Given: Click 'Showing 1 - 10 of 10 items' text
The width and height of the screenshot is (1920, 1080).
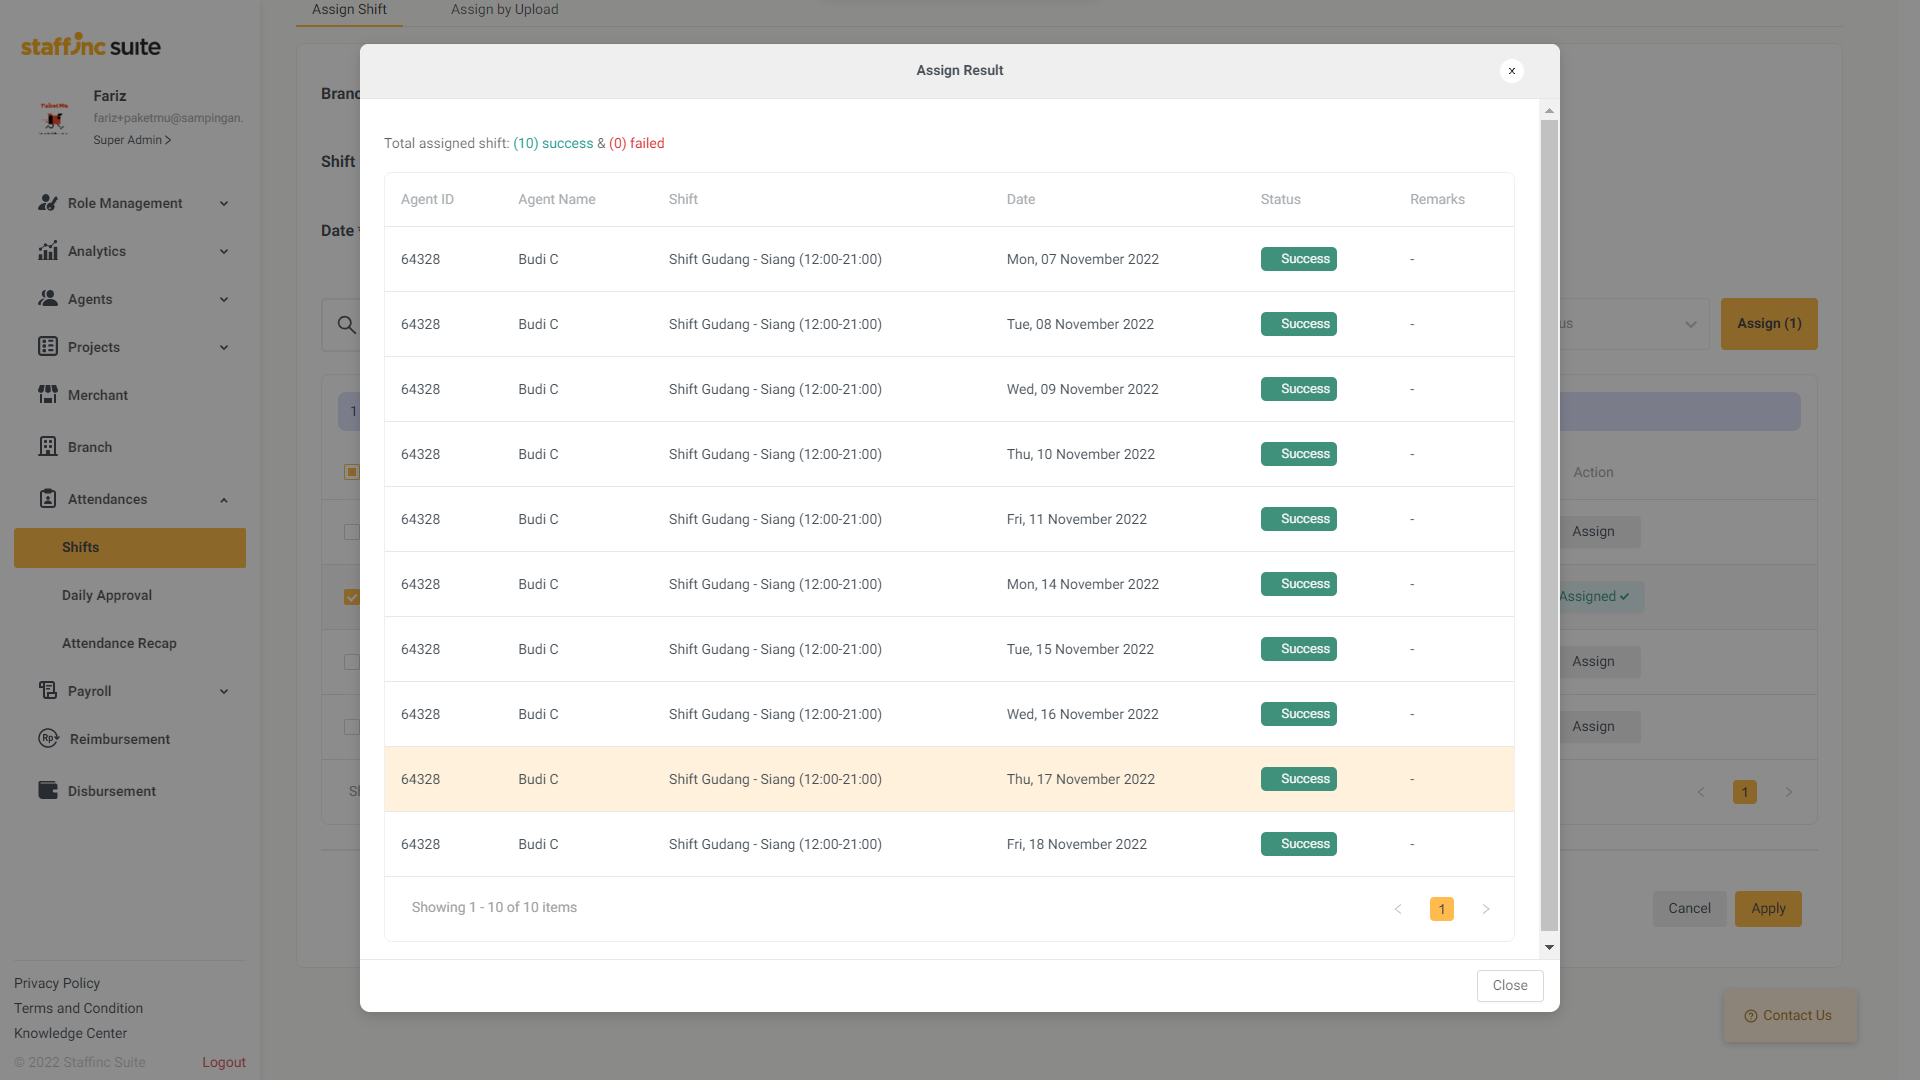Looking at the screenshot, I should tap(494, 908).
